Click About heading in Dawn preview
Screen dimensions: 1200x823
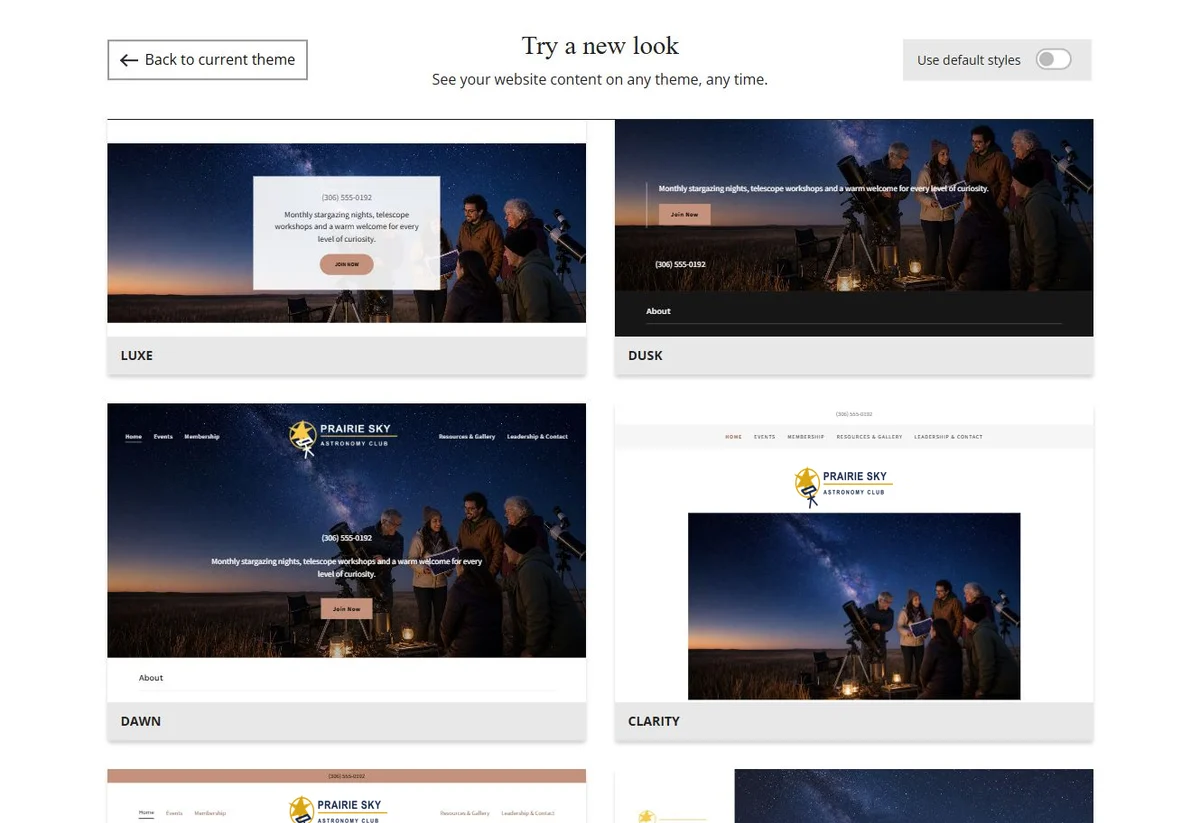tap(151, 678)
